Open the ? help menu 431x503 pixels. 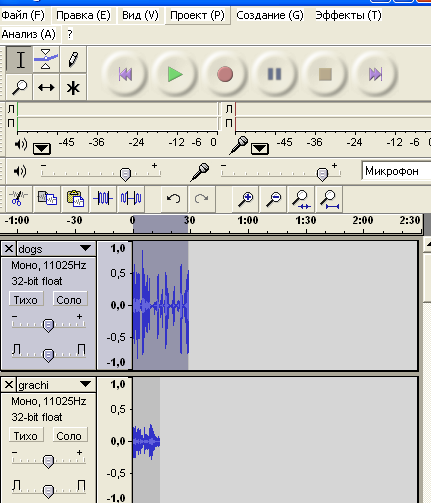69,34
